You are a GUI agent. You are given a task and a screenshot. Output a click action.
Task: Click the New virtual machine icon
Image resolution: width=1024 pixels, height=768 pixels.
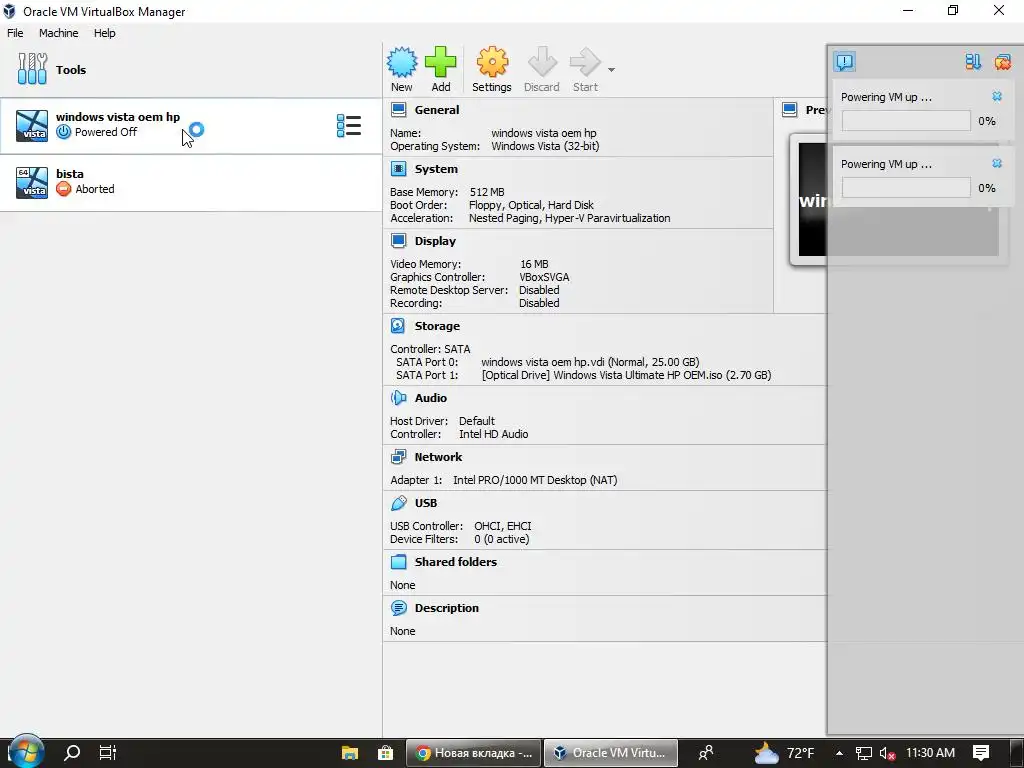tap(402, 63)
